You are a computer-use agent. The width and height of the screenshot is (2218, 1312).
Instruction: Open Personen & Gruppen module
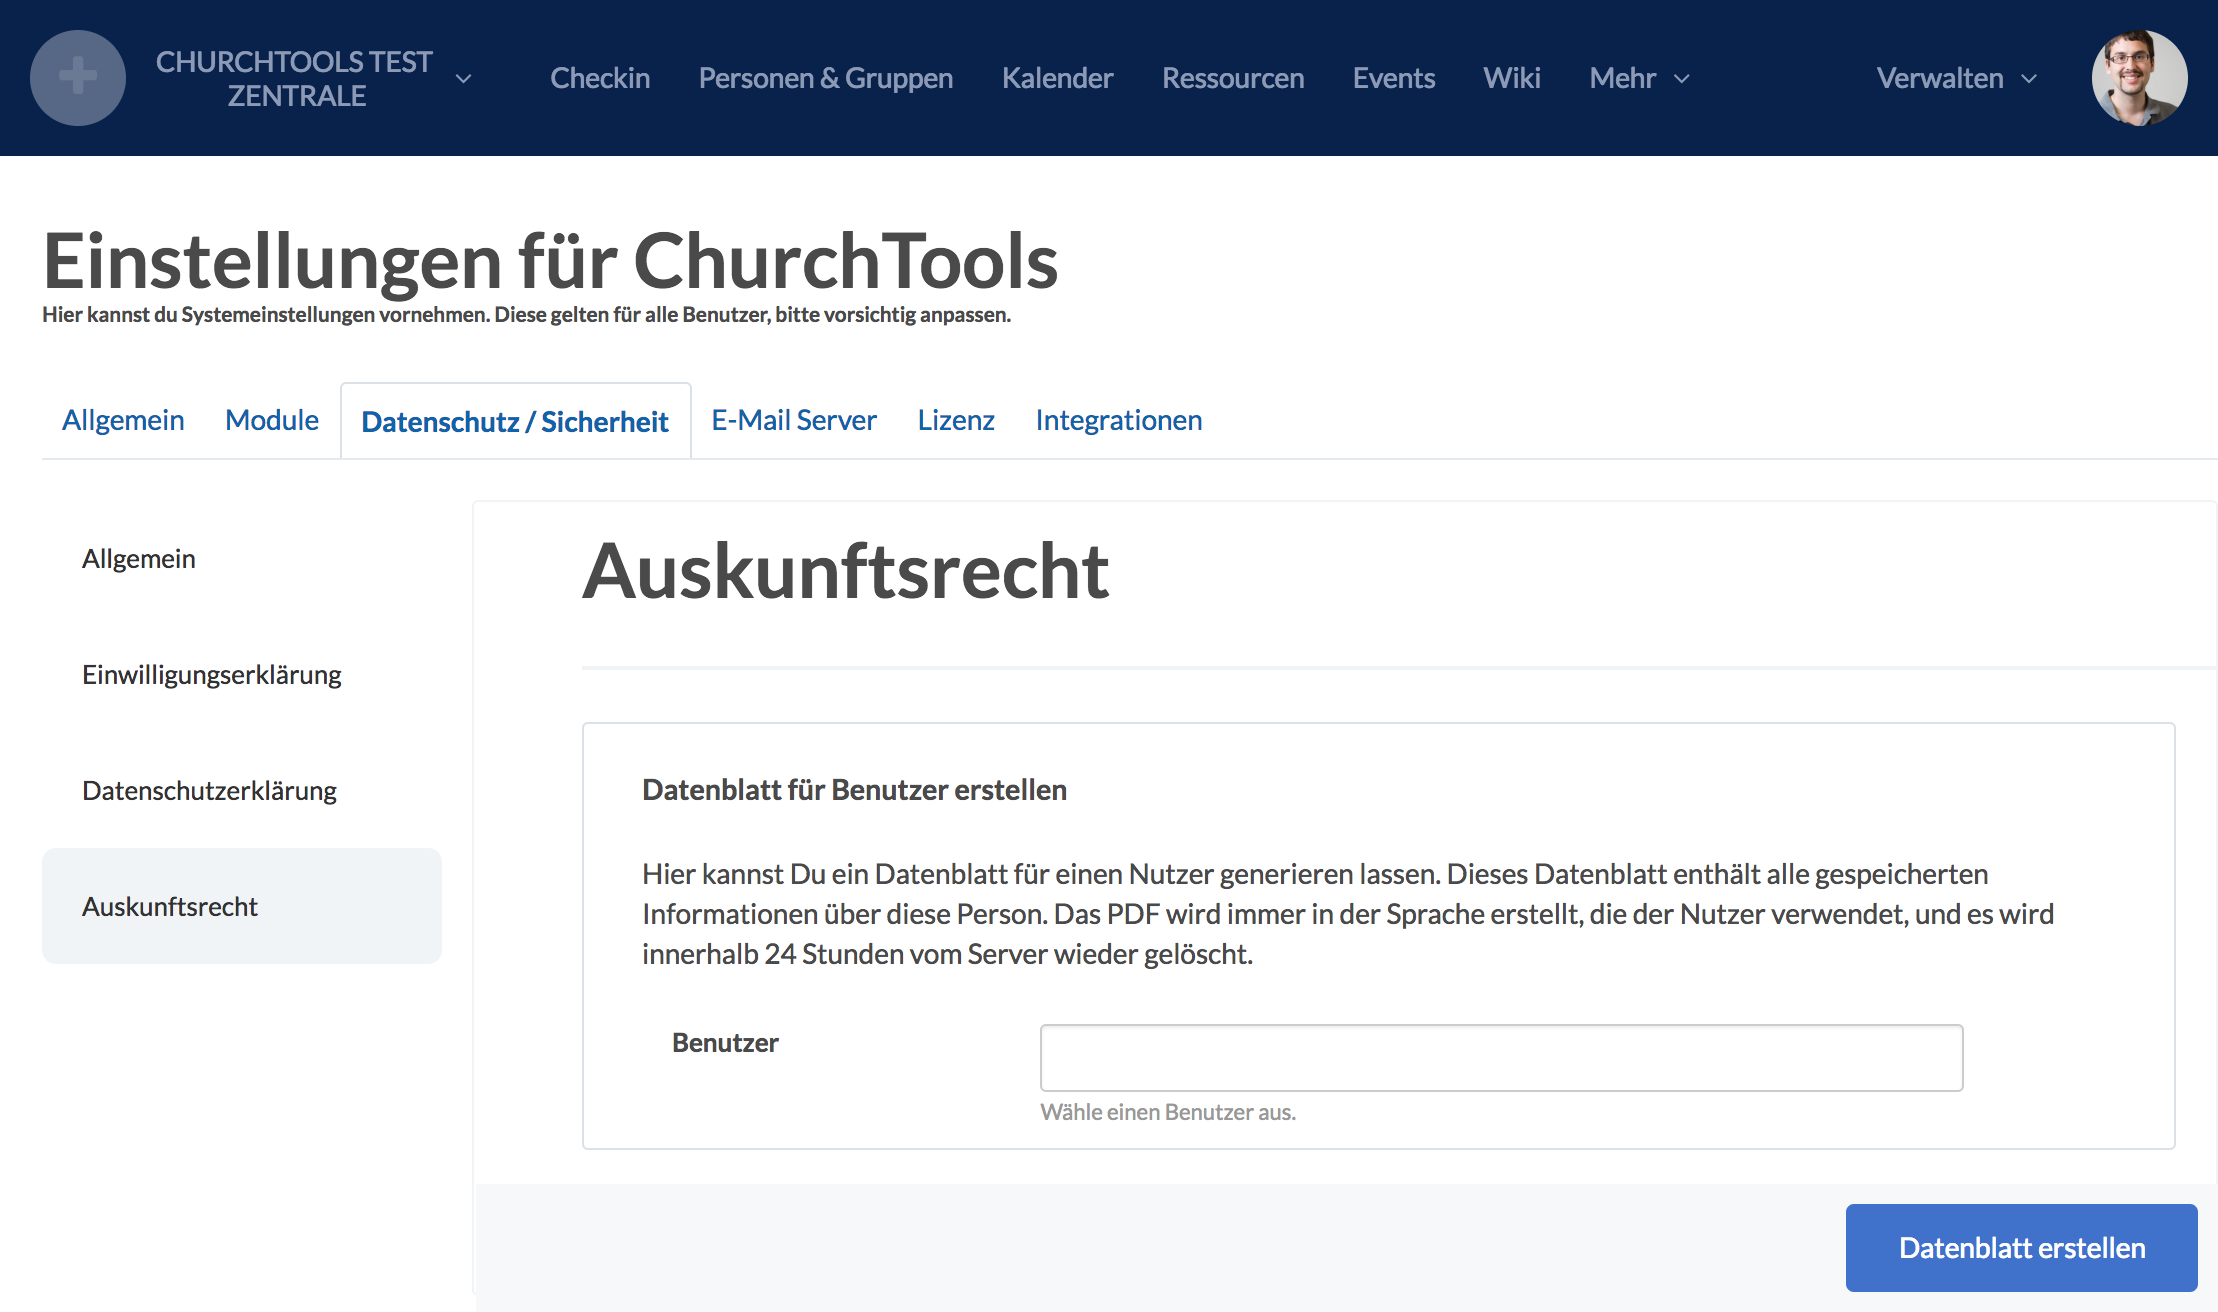coord(826,78)
